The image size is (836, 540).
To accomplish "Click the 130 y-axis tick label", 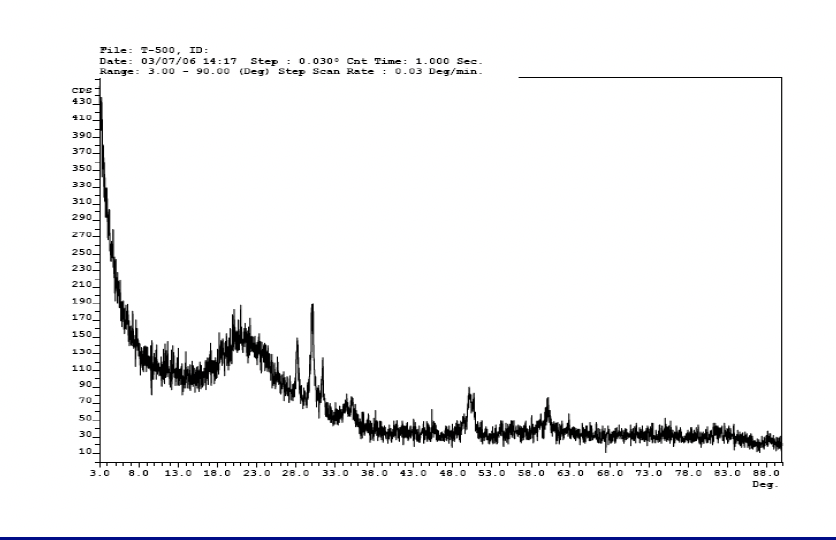I will [82, 352].
